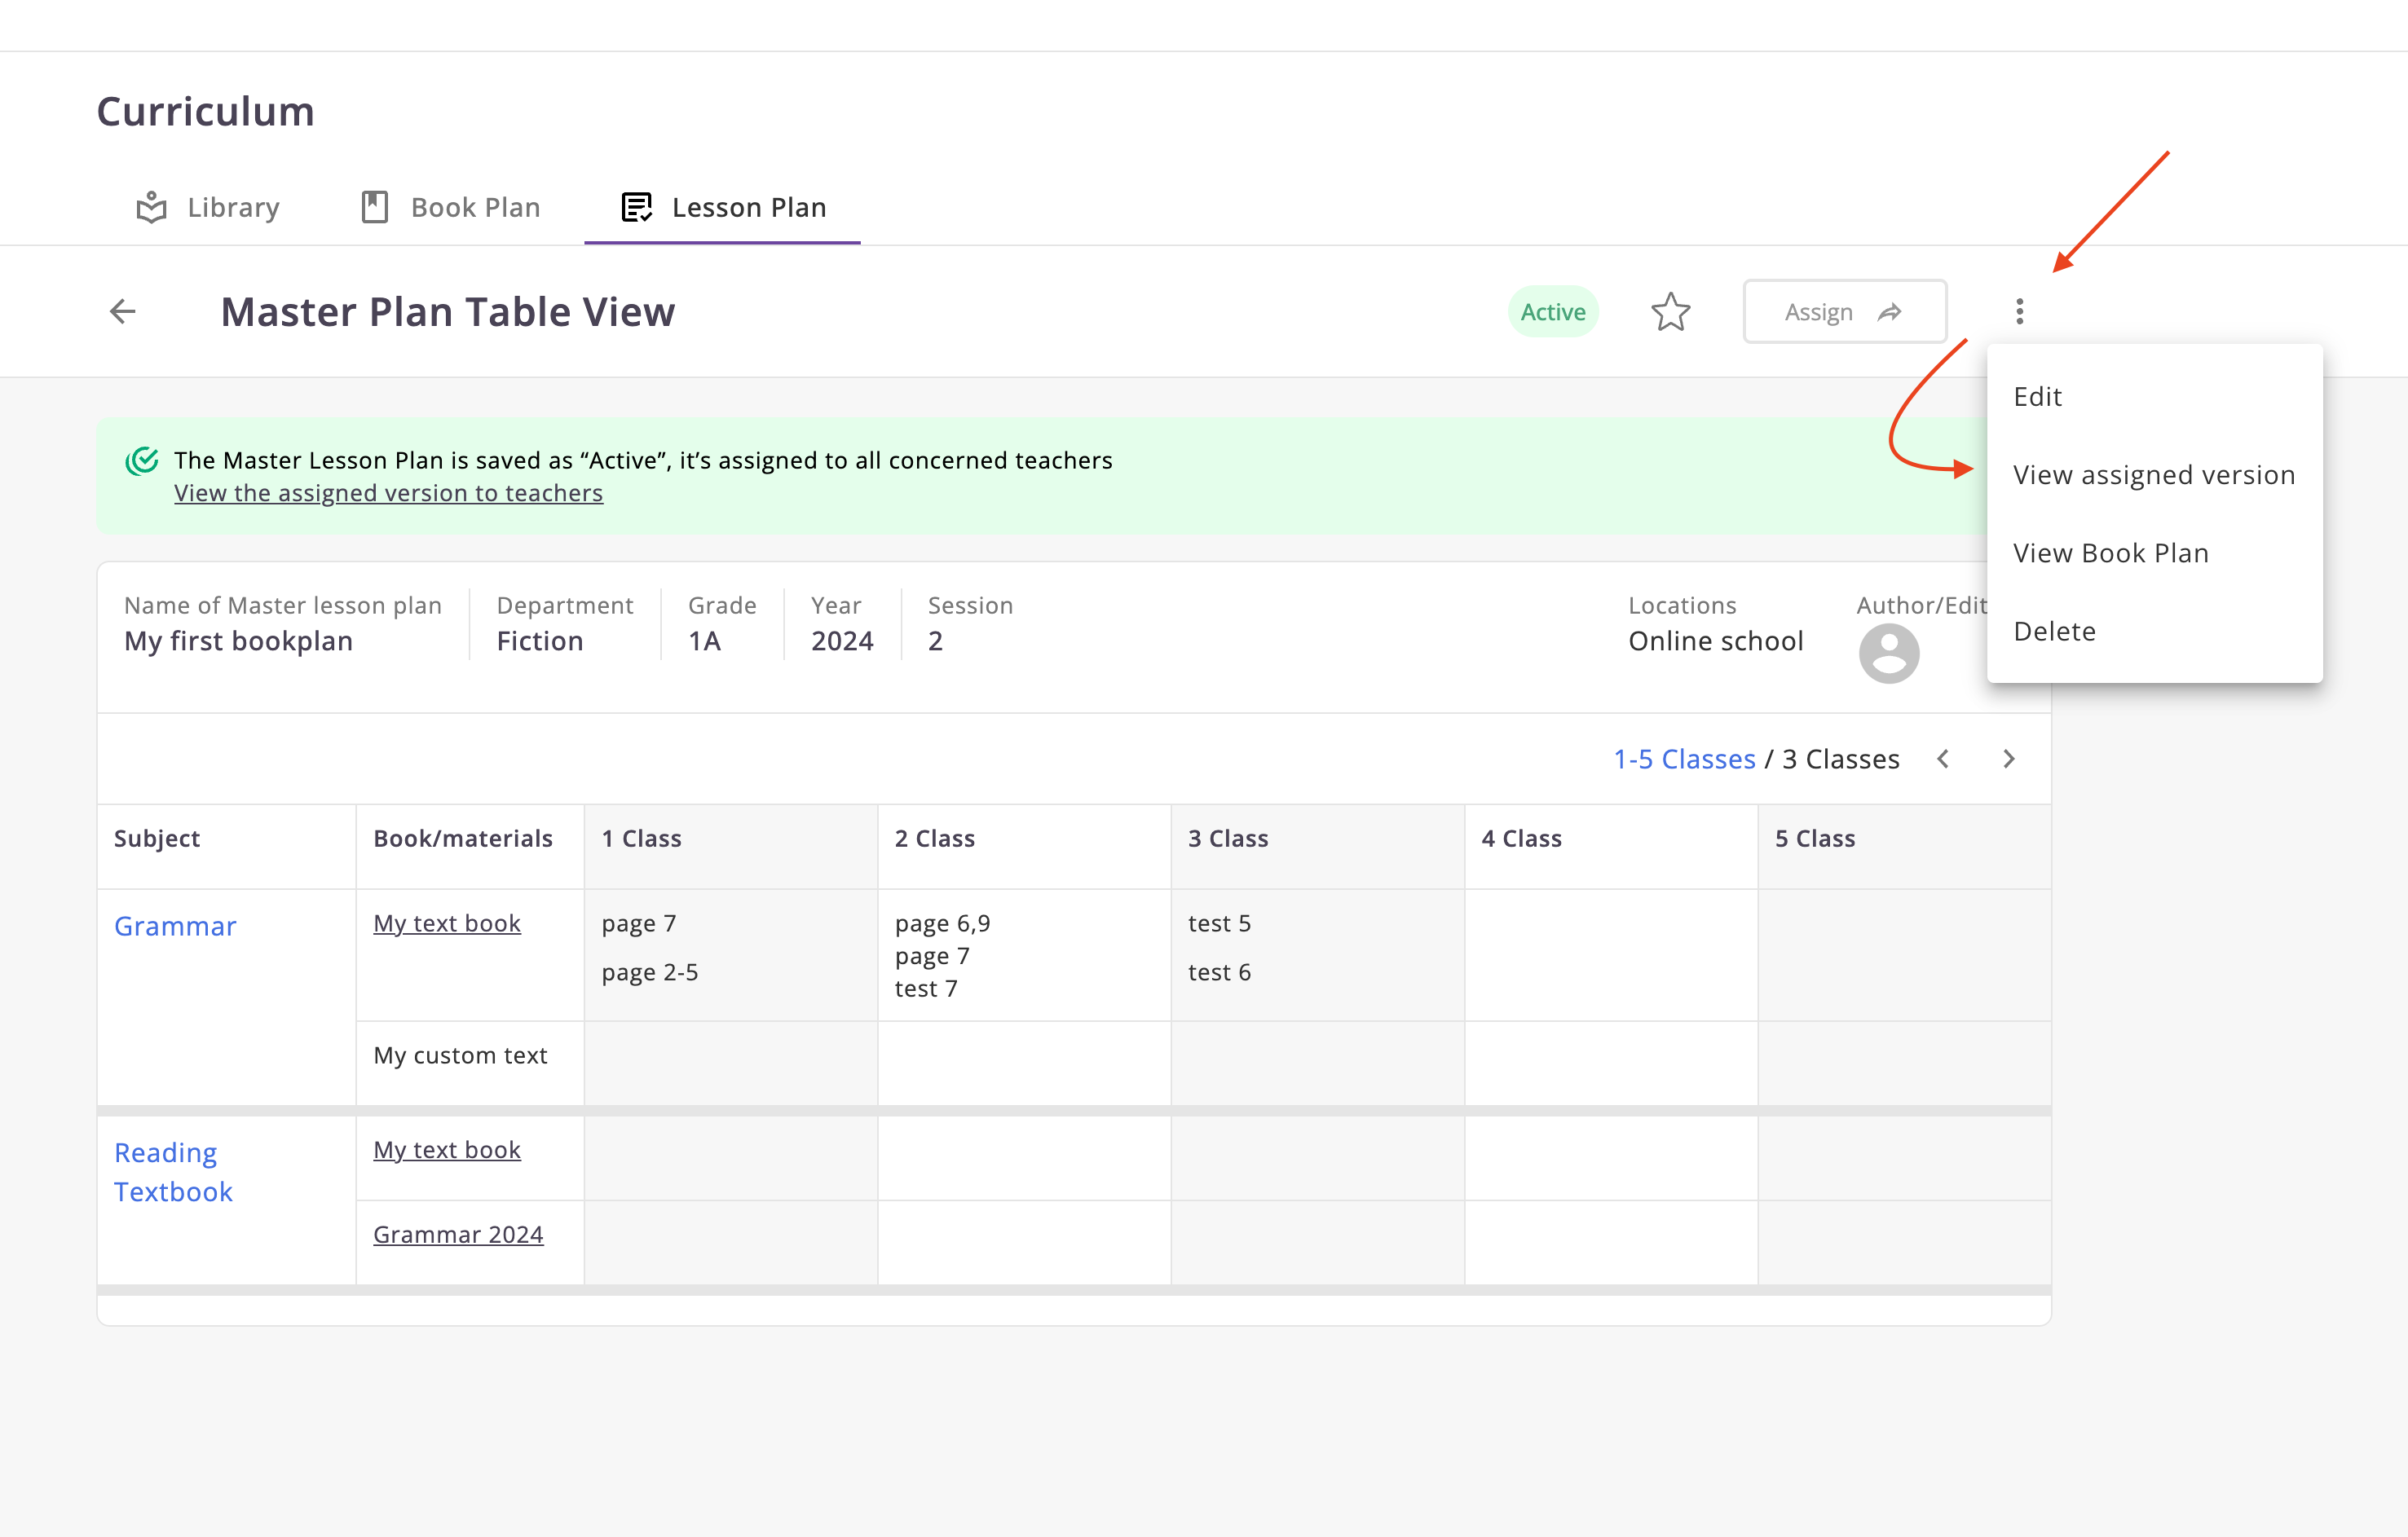Click the Assign button
The height and width of the screenshot is (1537, 2408).
click(x=1844, y=312)
